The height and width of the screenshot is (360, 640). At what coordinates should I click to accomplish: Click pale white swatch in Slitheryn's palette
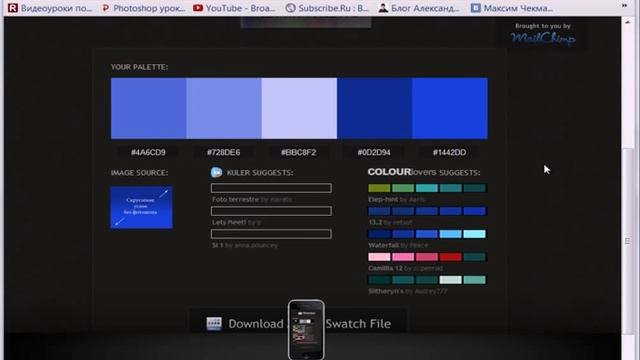[x=451, y=280]
